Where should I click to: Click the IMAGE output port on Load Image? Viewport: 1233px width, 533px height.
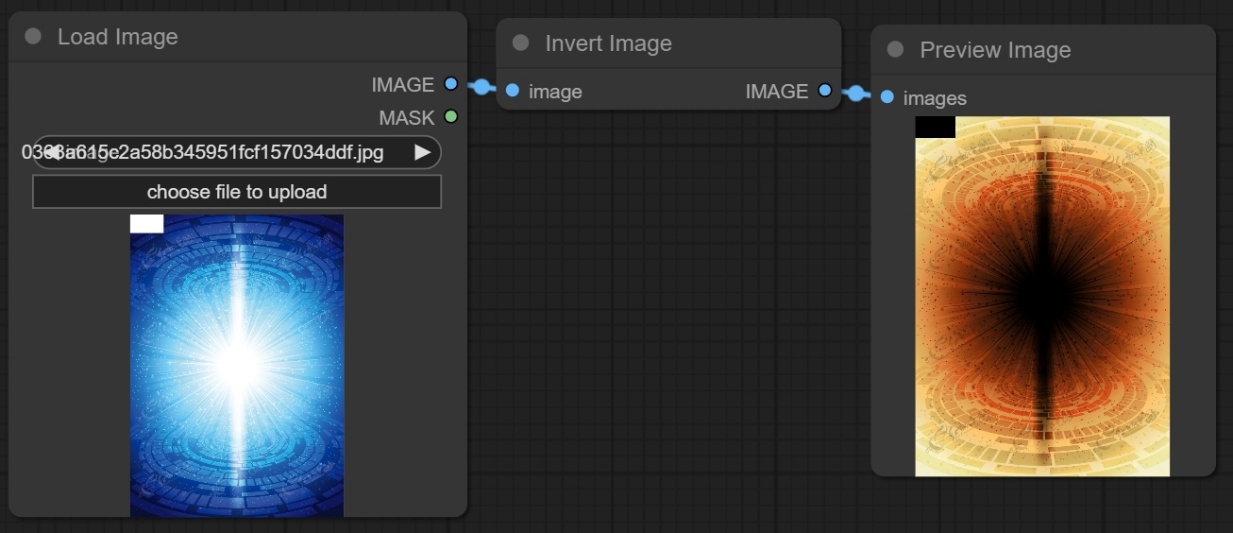point(451,85)
